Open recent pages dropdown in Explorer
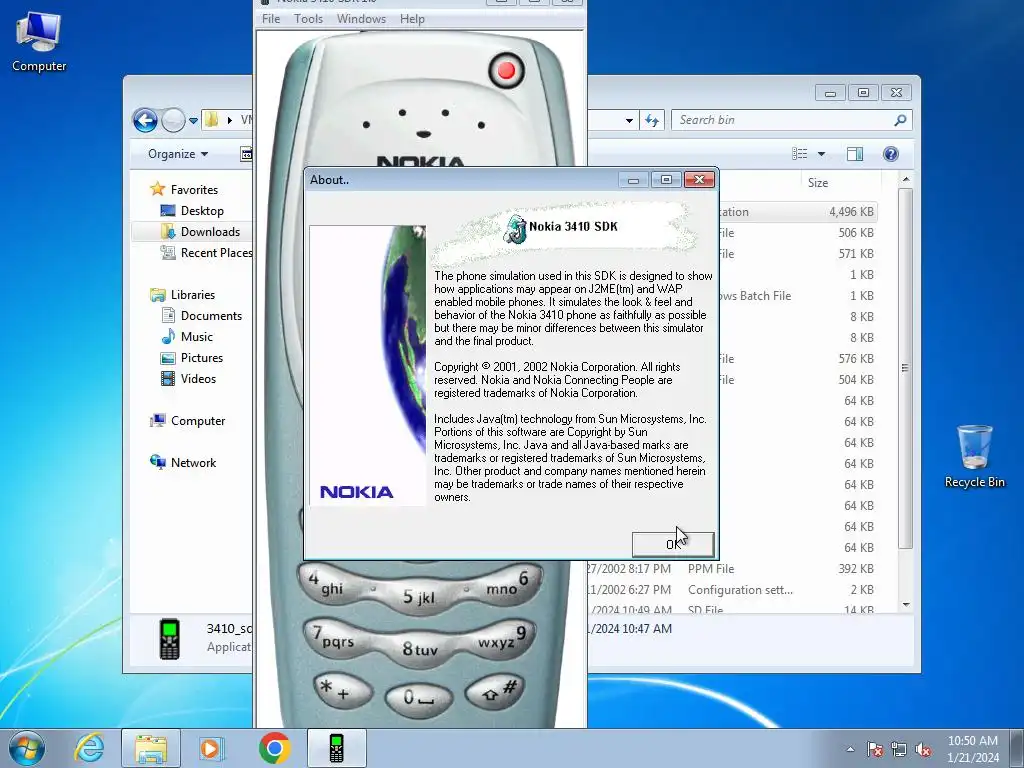Image resolution: width=1024 pixels, height=768 pixels. (193, 121)
